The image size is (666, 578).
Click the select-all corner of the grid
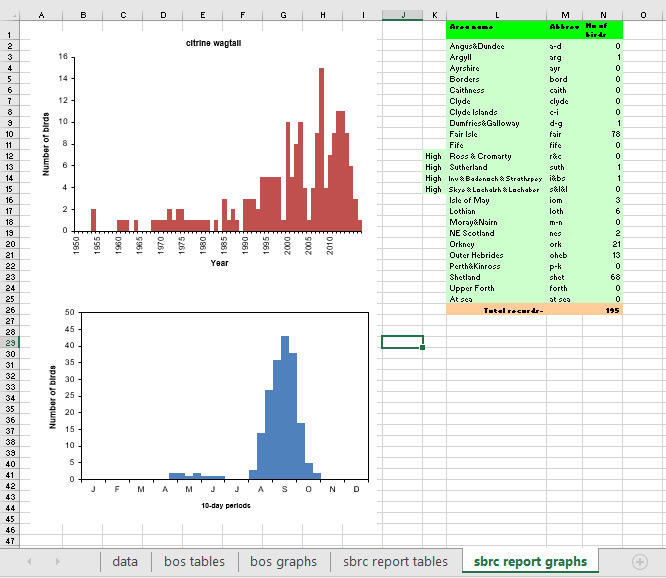point(9,15)
